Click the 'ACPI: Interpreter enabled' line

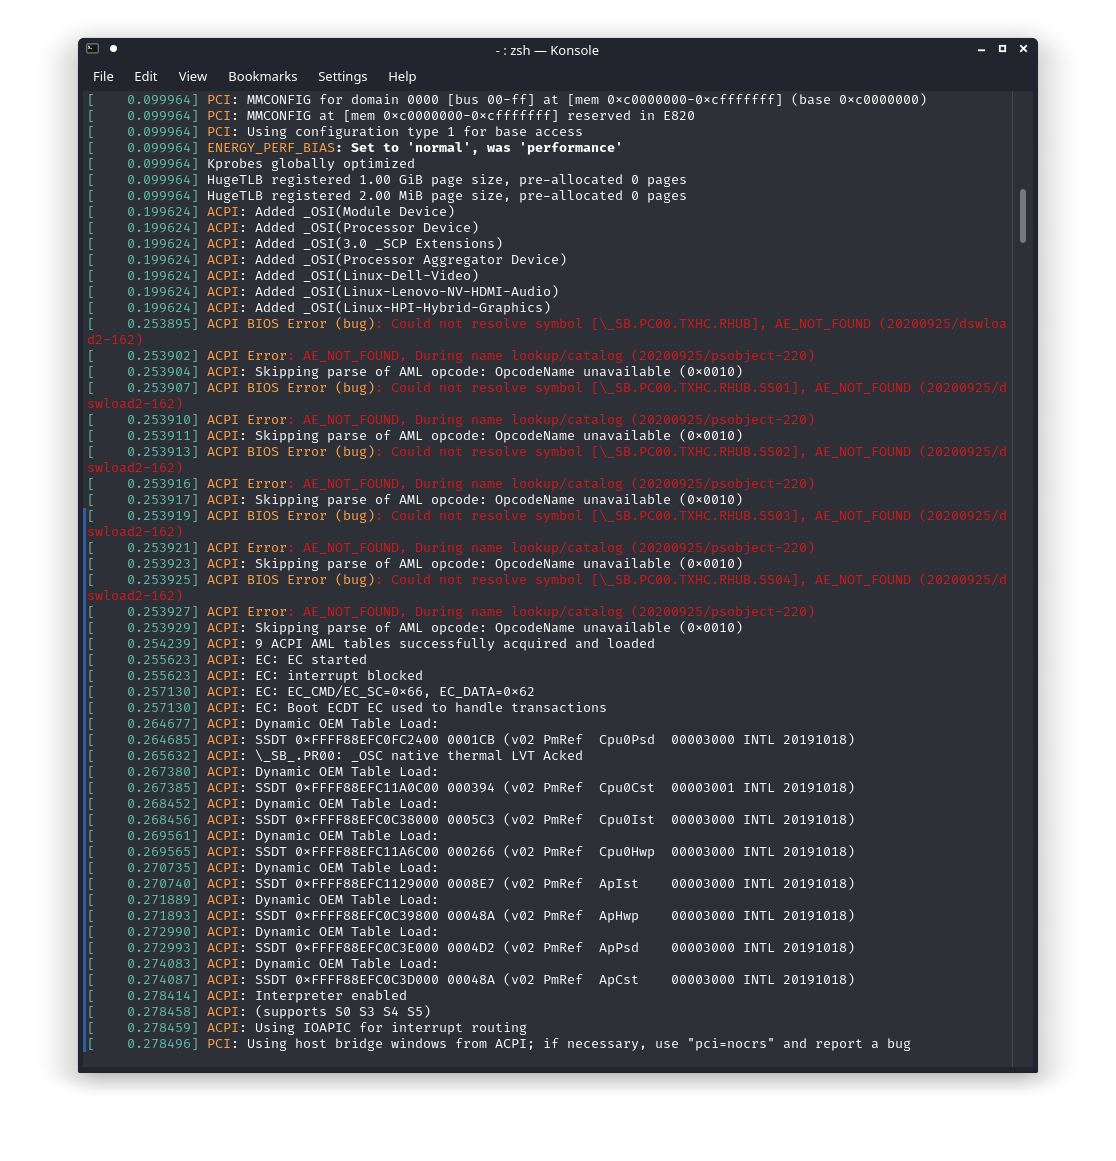coord(330,996)
